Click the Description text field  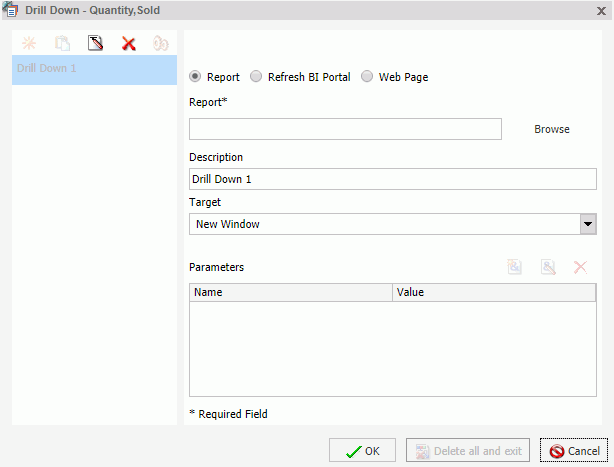(x=392, y=179)
